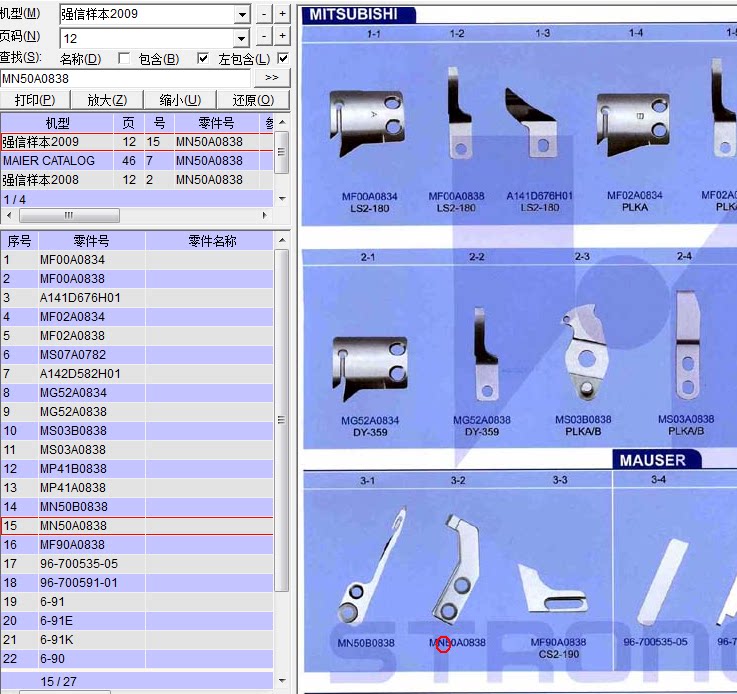The image size is (737, 694).
Task: Click the parts list vertical scrollbar thumb
Action: coord(282,420)
